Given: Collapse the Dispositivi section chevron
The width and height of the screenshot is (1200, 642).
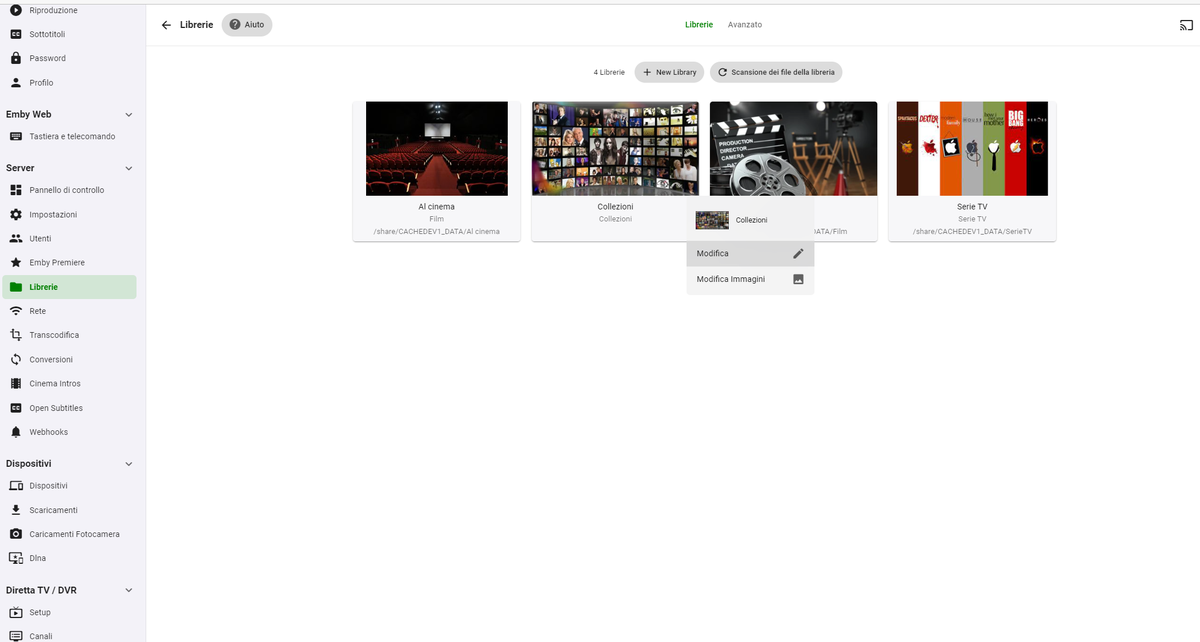Looking at the screenshot, I should pyautogui.click(x=129, y=464).
